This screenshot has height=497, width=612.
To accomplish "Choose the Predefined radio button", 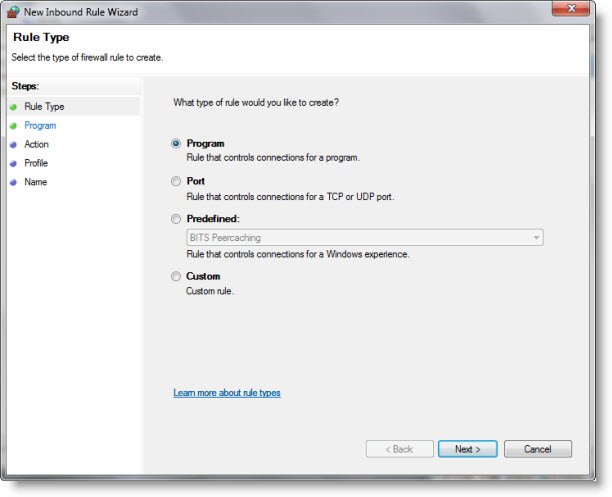I will [176, 219].
